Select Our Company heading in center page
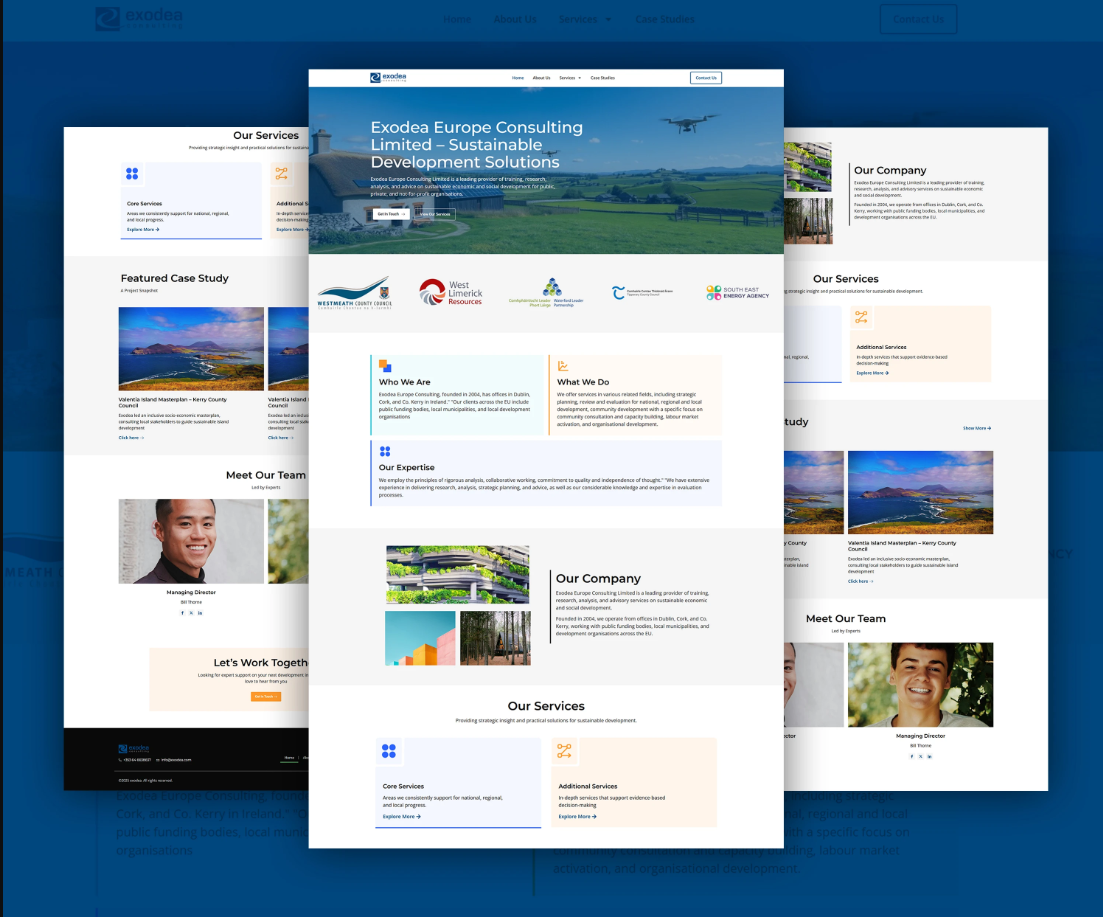This screenshot has height=917, width=1103. click(x=598, y=578)
